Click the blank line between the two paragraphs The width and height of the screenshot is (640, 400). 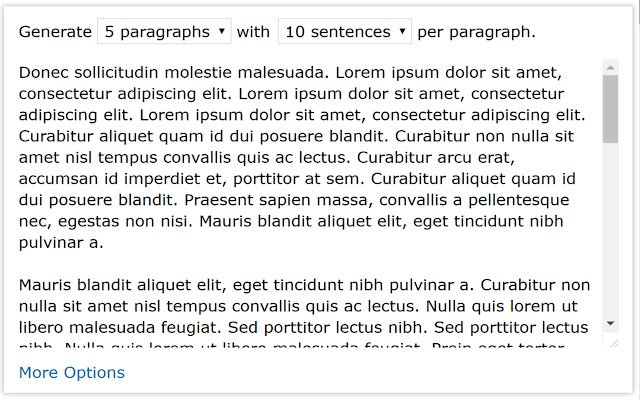[x=300, y=263]
